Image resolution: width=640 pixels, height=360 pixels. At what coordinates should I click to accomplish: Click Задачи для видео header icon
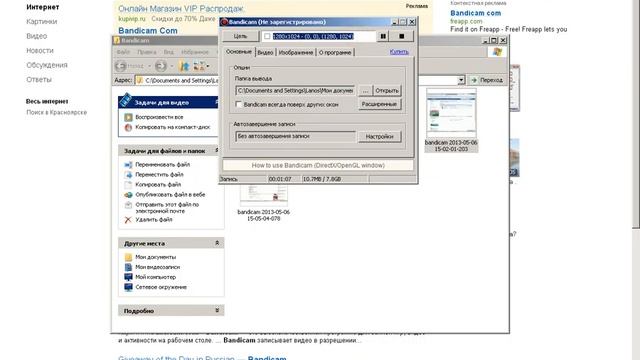click(x=126, y=100)
